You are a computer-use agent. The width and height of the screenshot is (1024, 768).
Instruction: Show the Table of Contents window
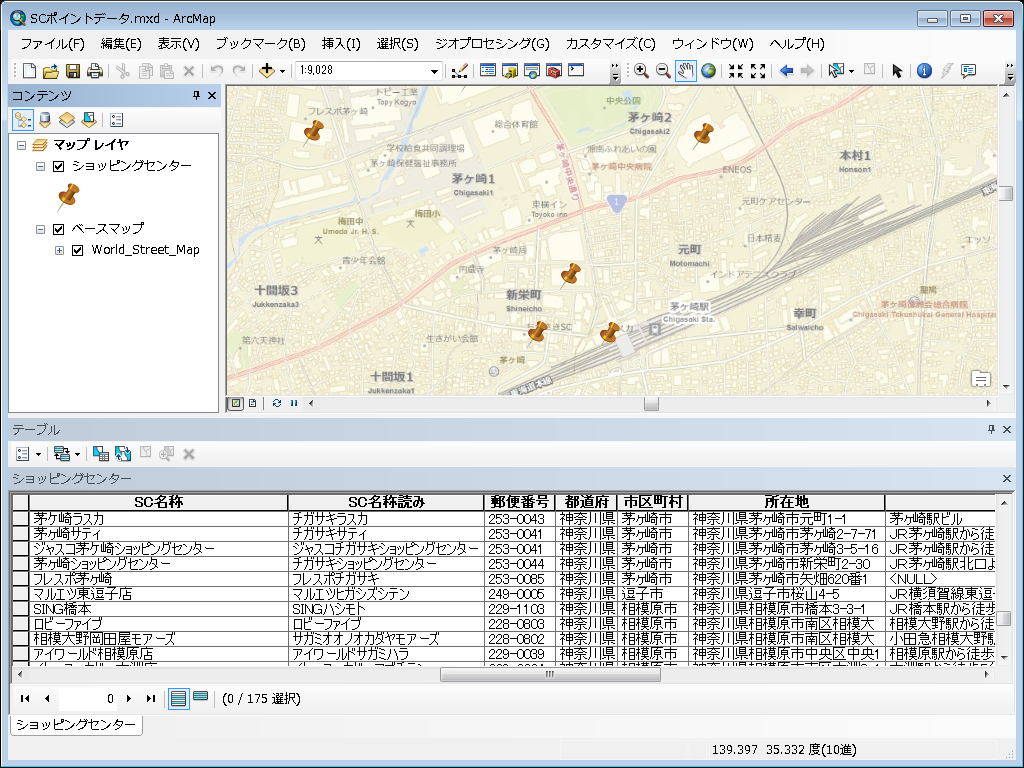point(488,71)
